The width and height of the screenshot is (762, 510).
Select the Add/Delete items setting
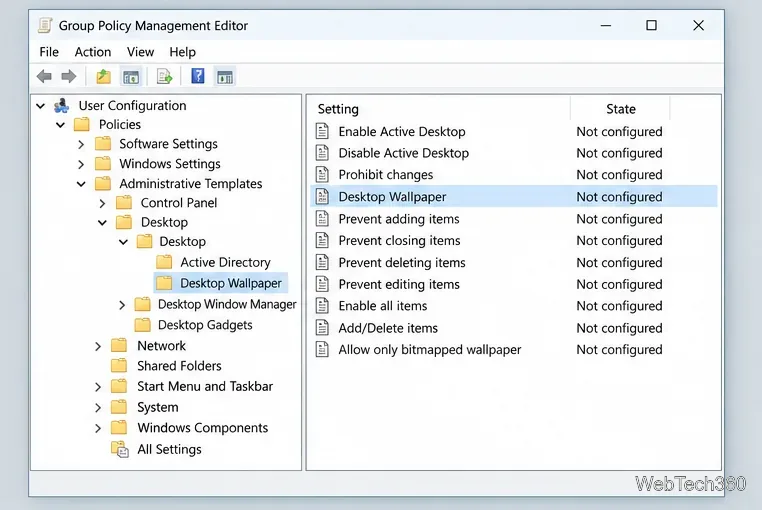388,328
